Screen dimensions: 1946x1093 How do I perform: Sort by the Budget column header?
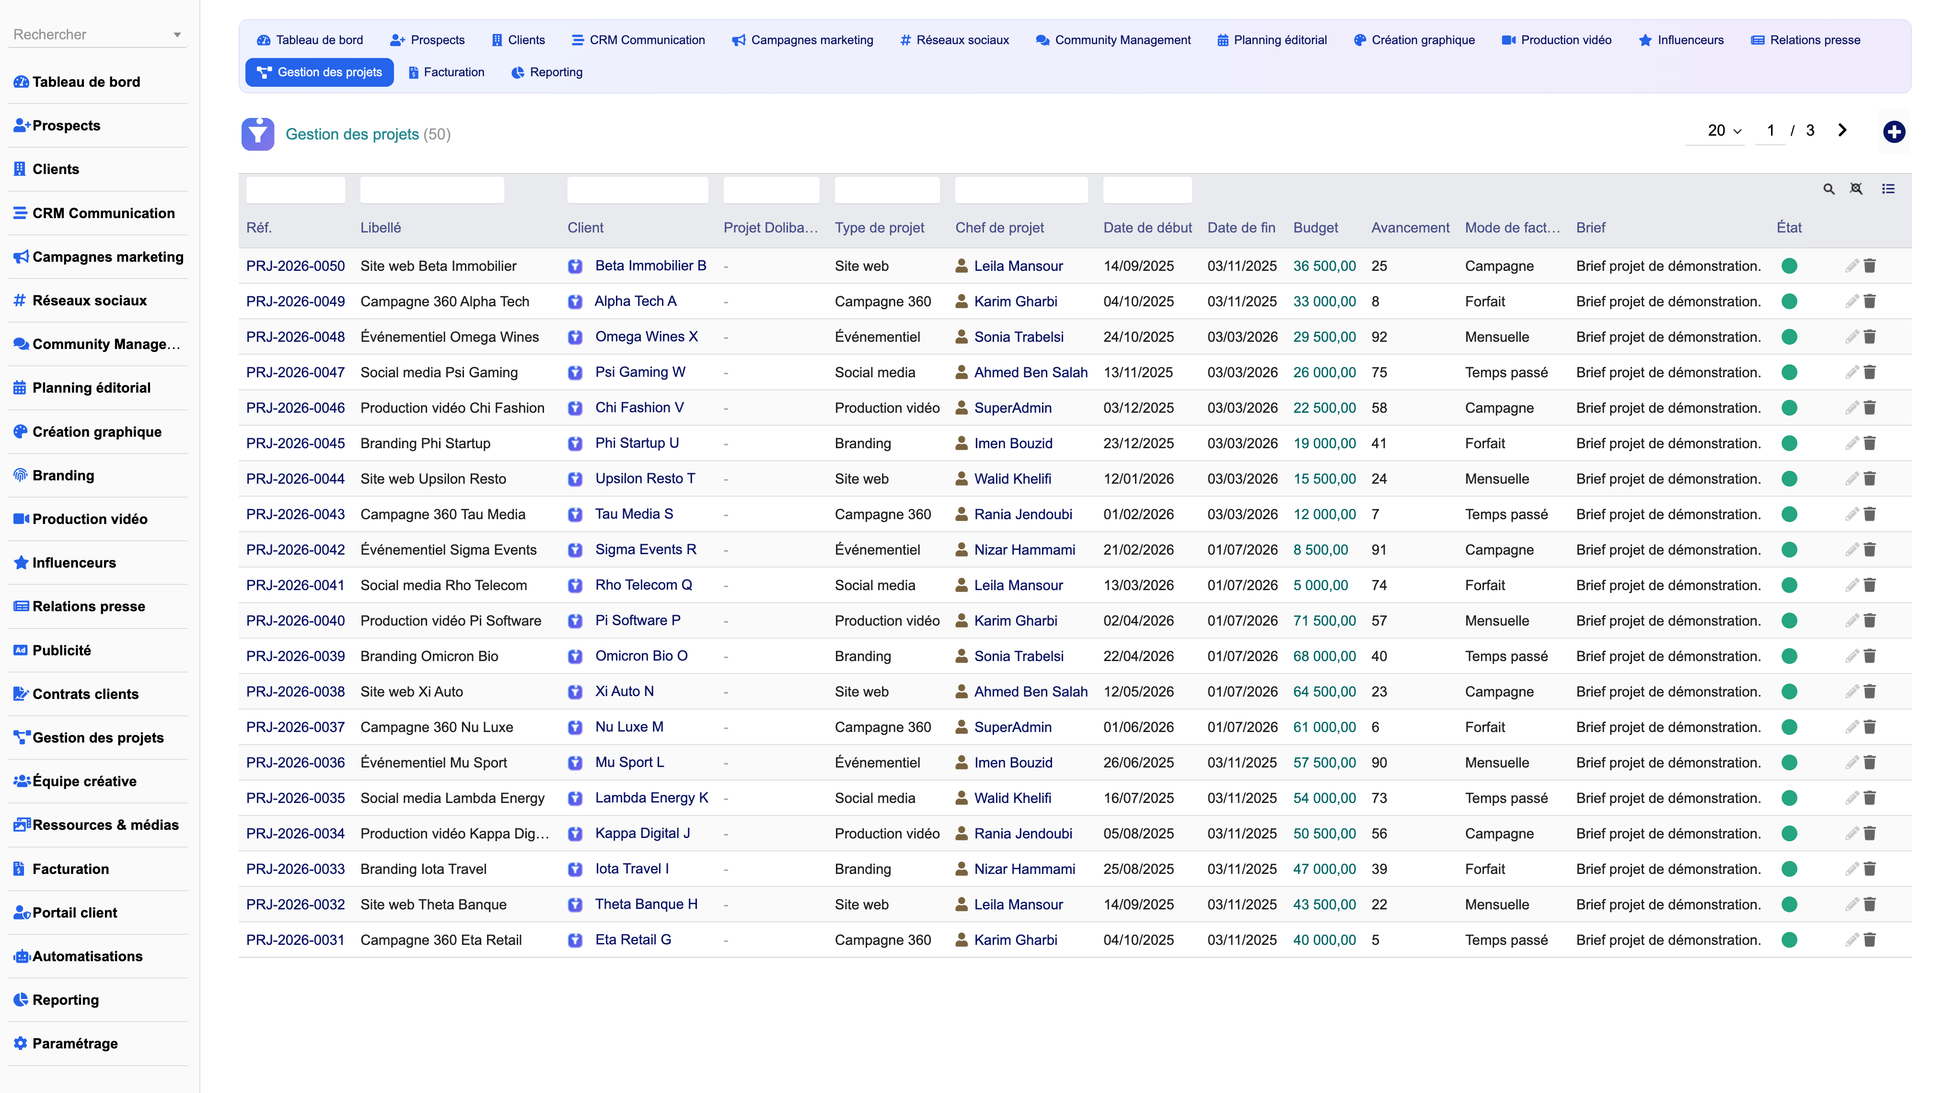point(1315,228)
